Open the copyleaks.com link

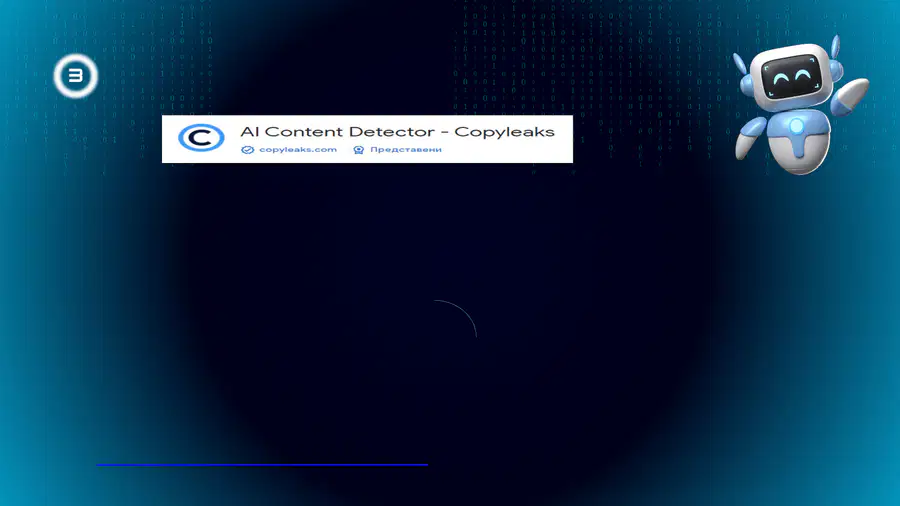point(298,150)
